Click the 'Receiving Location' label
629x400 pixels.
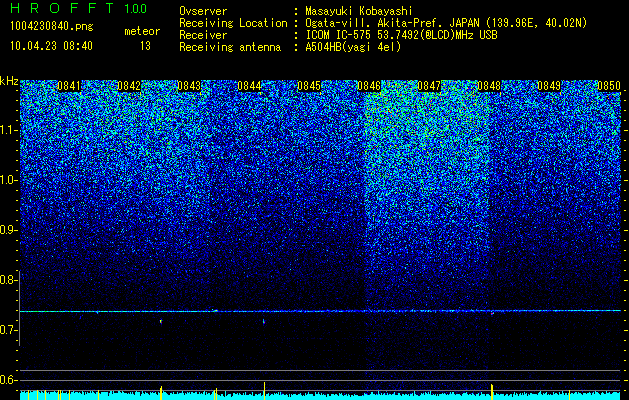point(233,23)
